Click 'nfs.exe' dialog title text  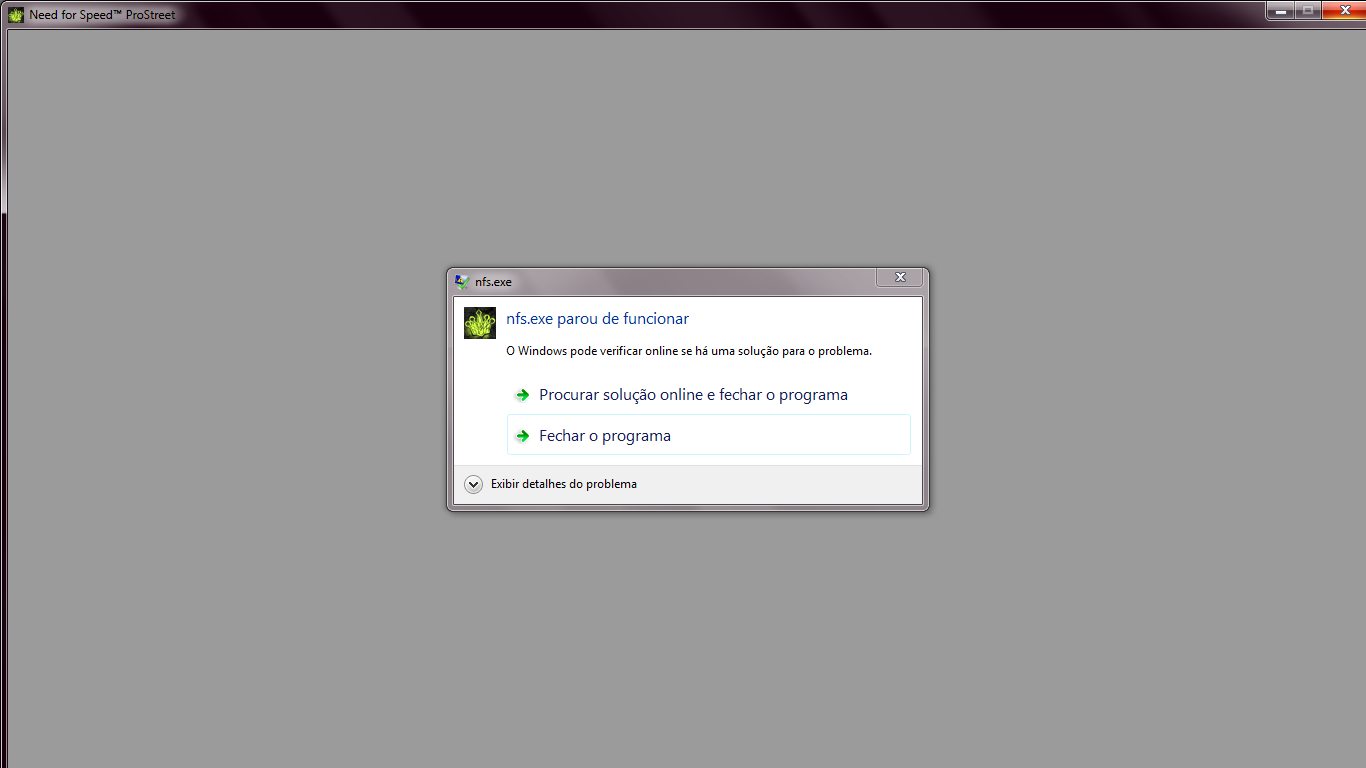click(493, 282)
